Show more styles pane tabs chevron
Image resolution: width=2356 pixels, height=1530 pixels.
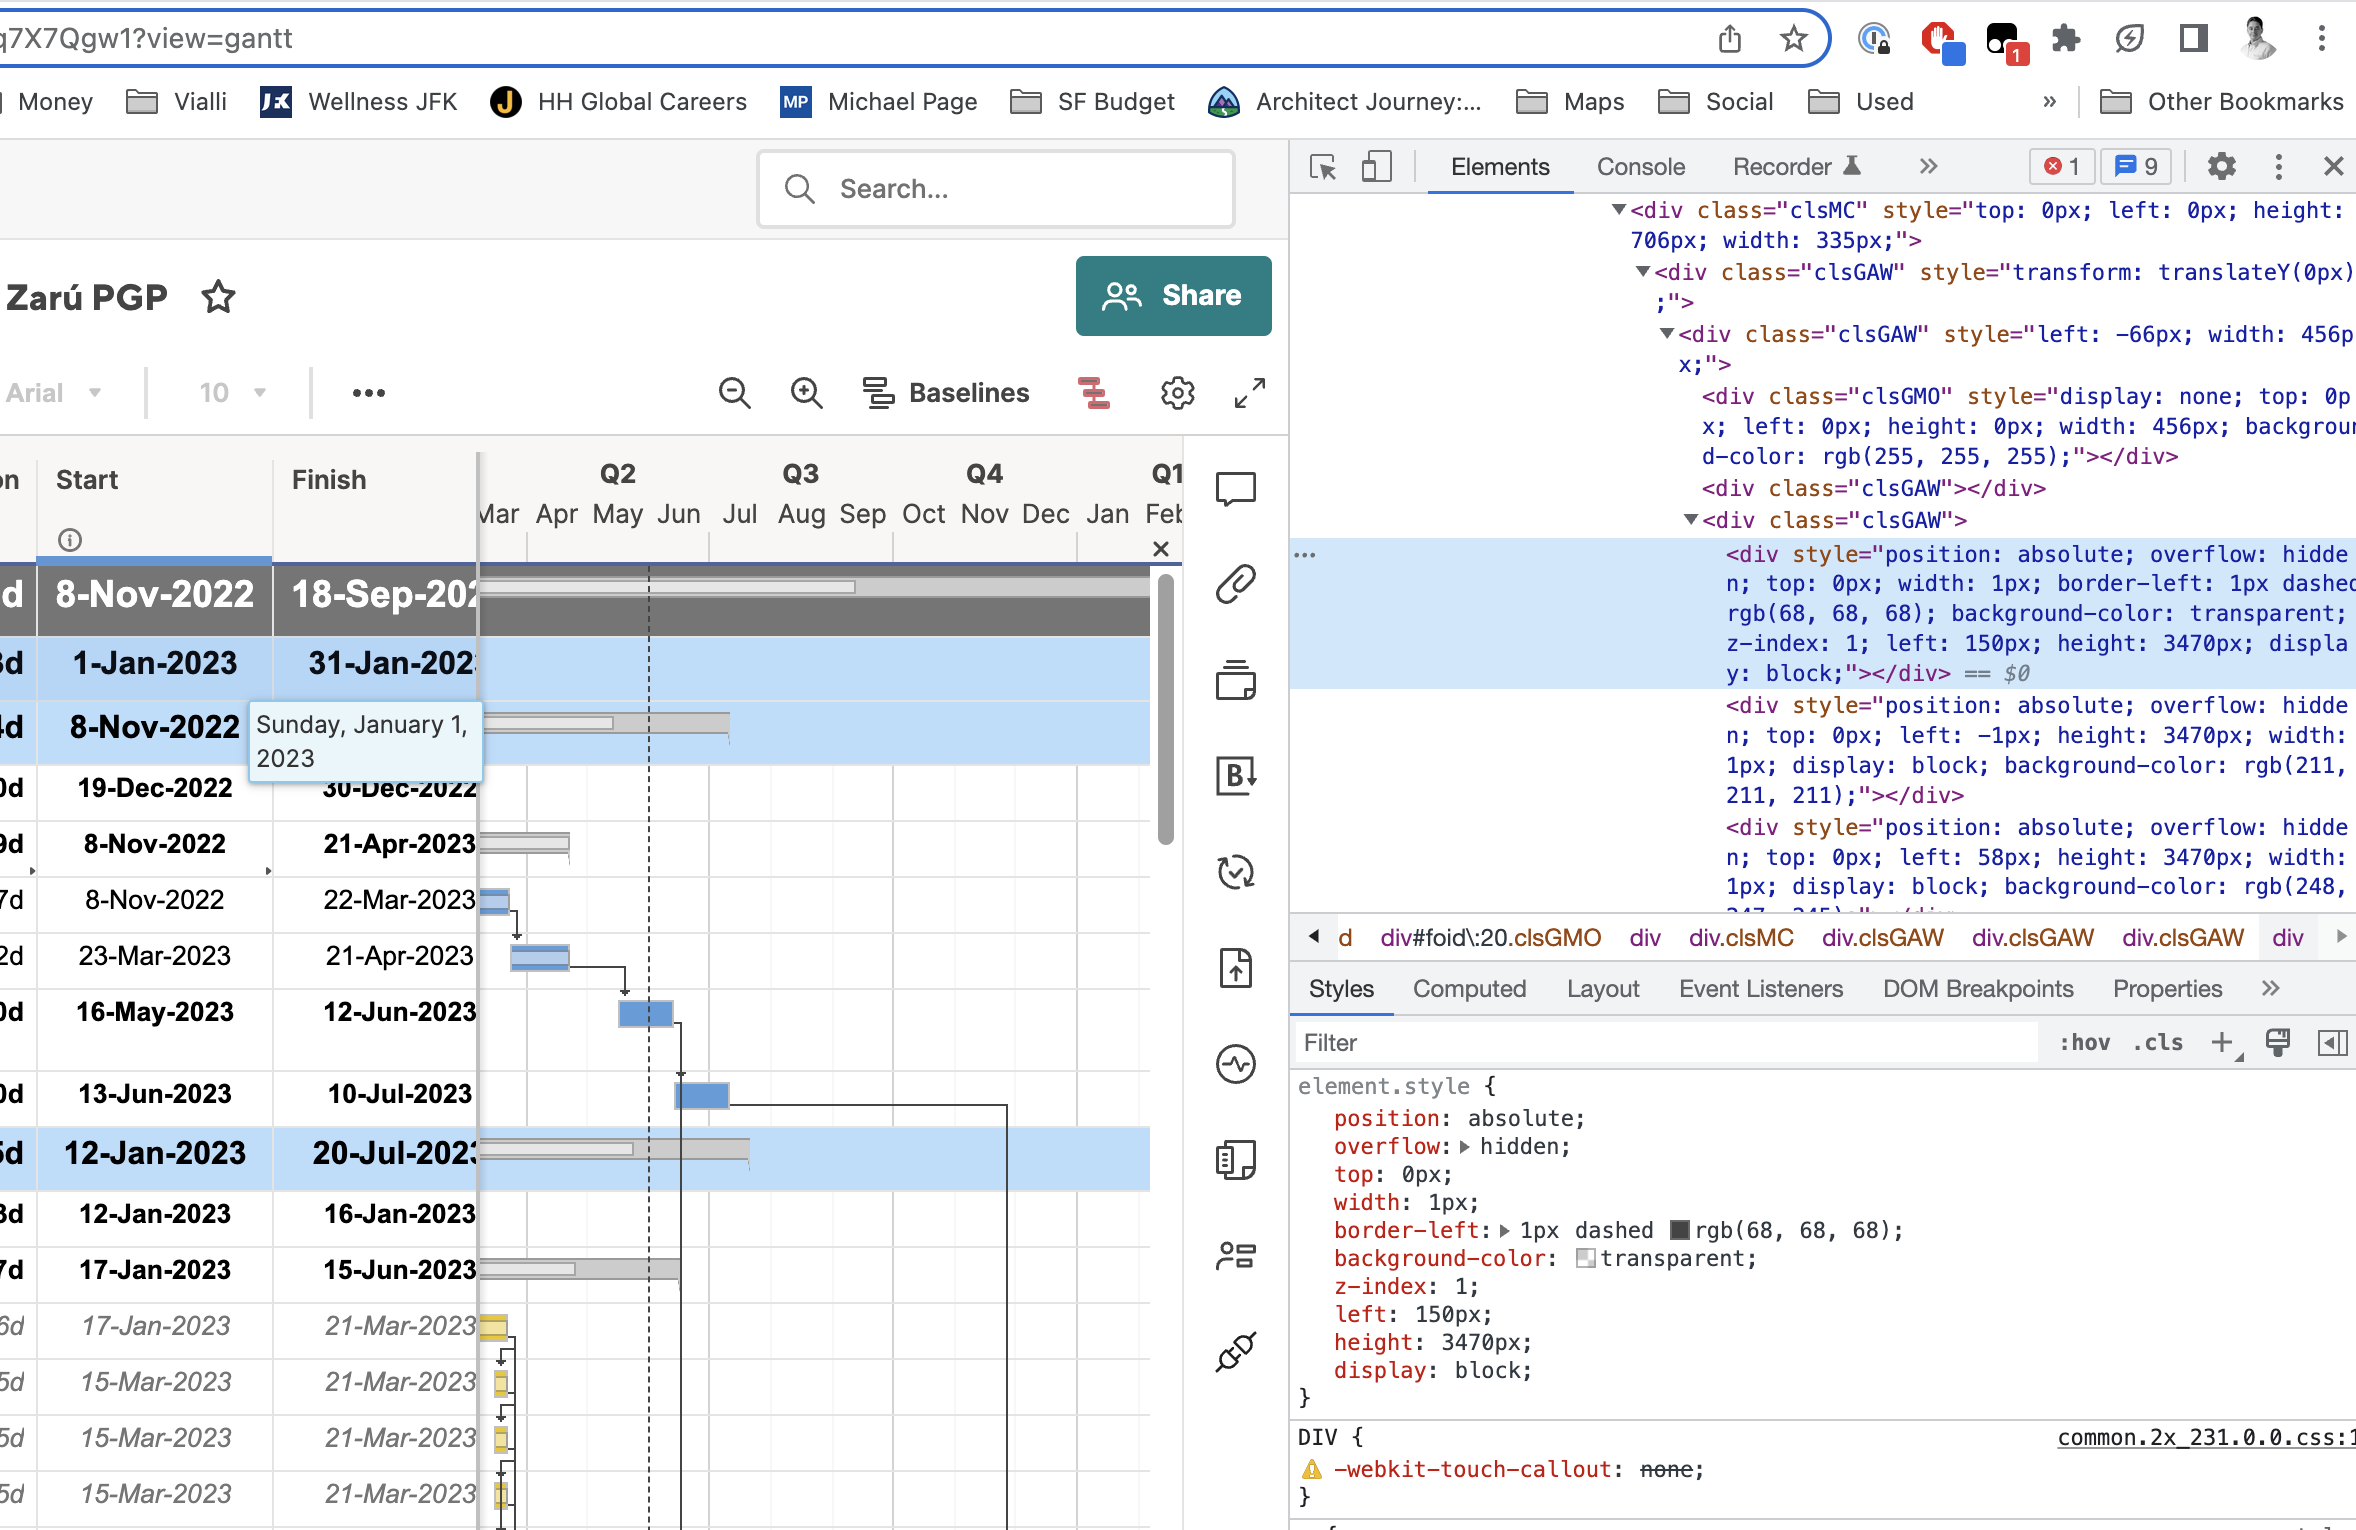pyautogui.click(x=2270, y=989)
